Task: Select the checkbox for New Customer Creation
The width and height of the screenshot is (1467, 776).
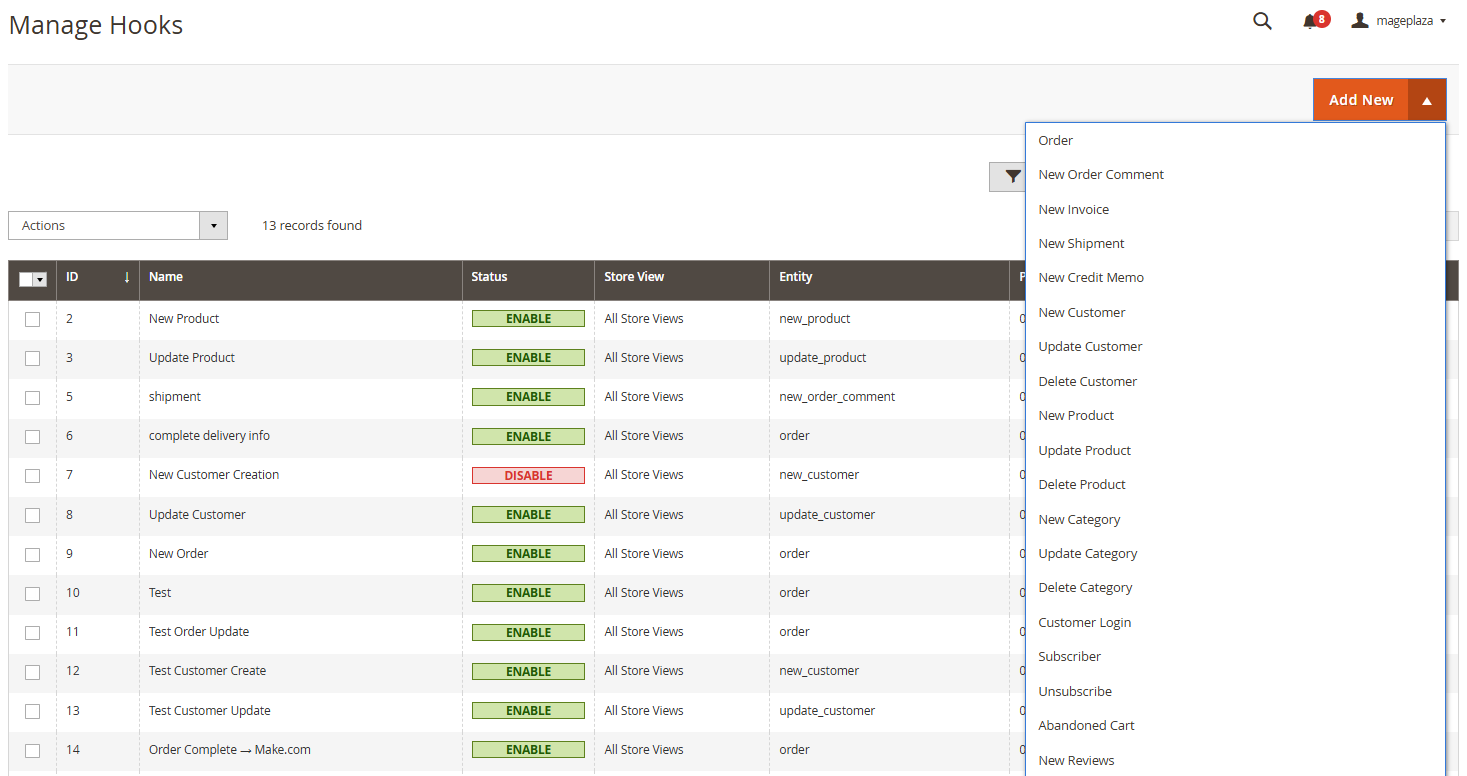Action: pos(33,475)
